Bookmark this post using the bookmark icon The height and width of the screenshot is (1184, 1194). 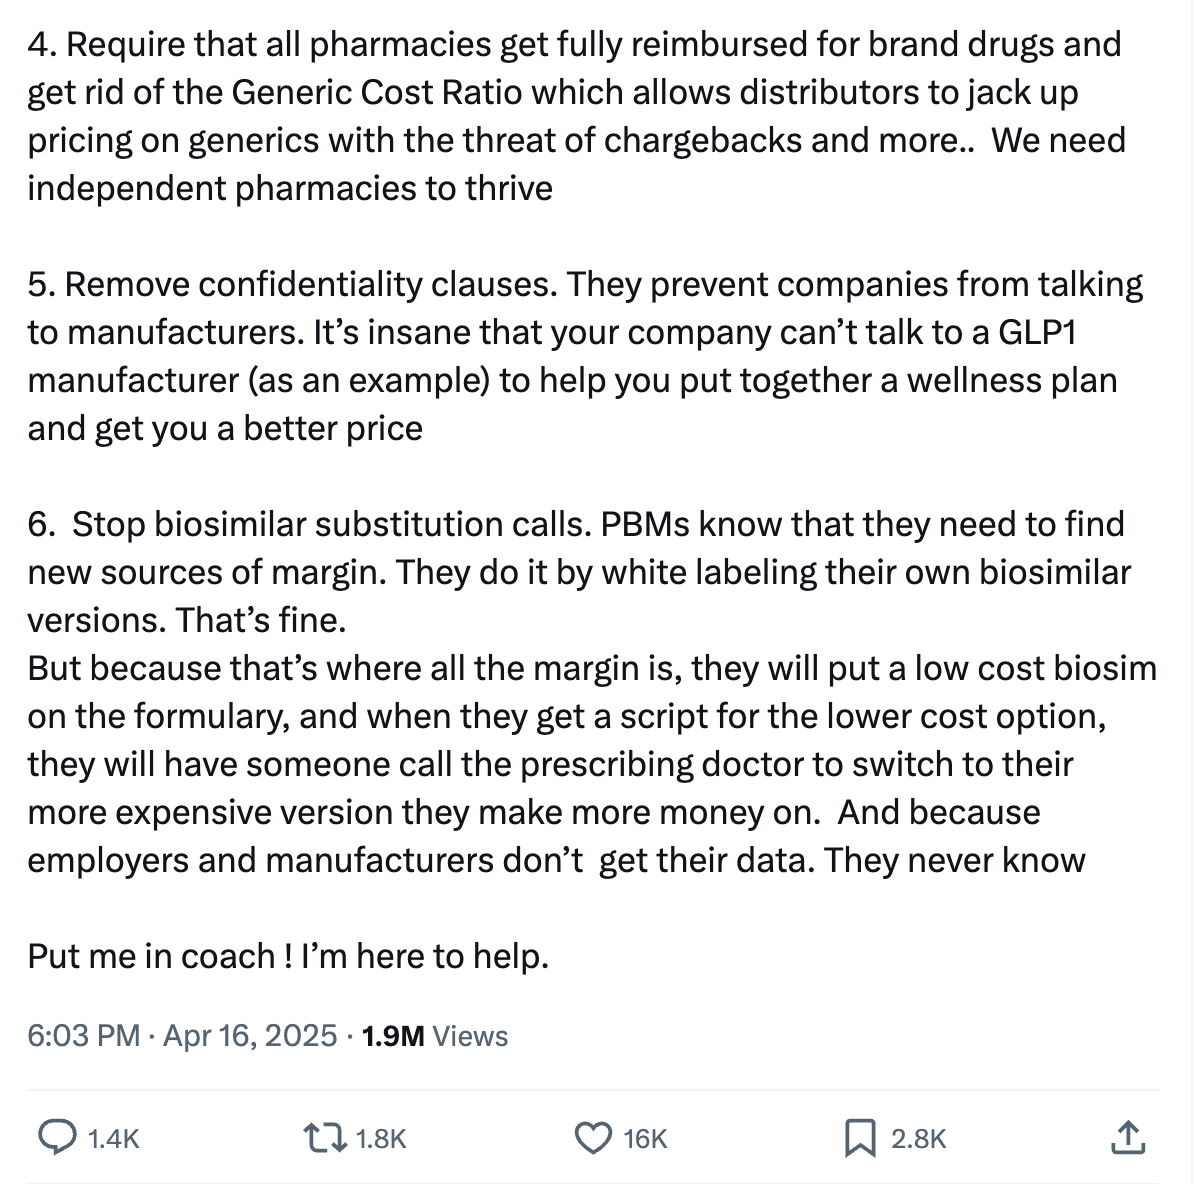coord(860,1138)
